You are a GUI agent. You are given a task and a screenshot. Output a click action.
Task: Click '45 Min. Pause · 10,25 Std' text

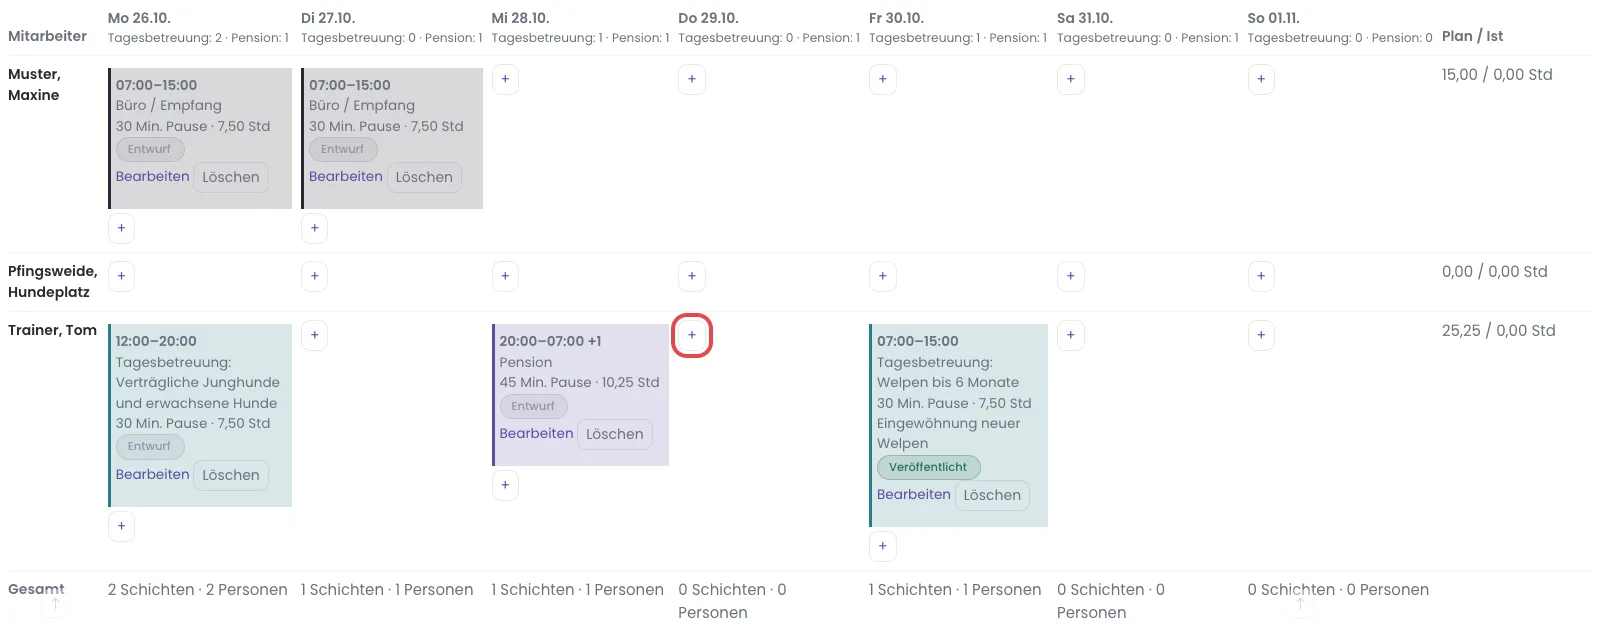point(579,382)
